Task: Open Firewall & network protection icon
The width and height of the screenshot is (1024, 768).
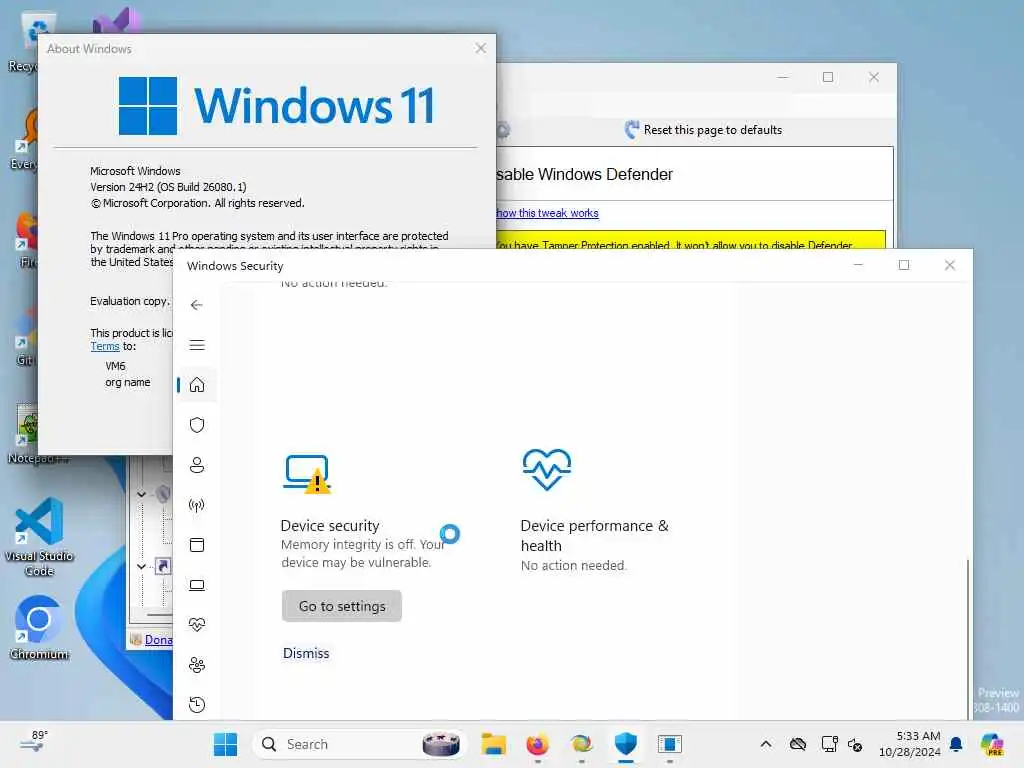Action: tap(197, 505)
